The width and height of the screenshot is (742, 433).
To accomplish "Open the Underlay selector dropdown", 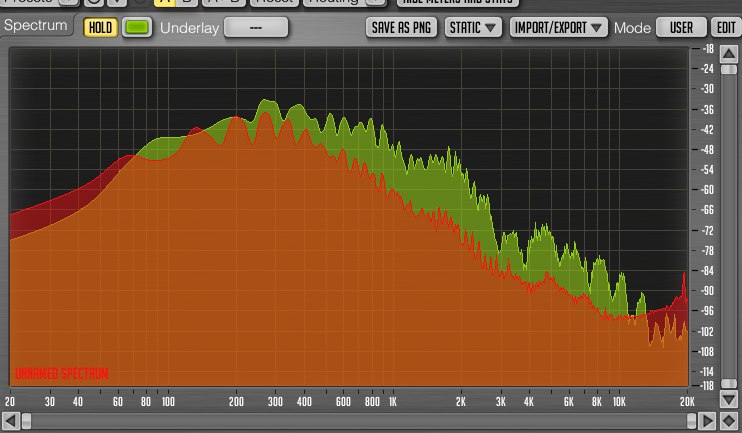I will (x=256, y=27).
